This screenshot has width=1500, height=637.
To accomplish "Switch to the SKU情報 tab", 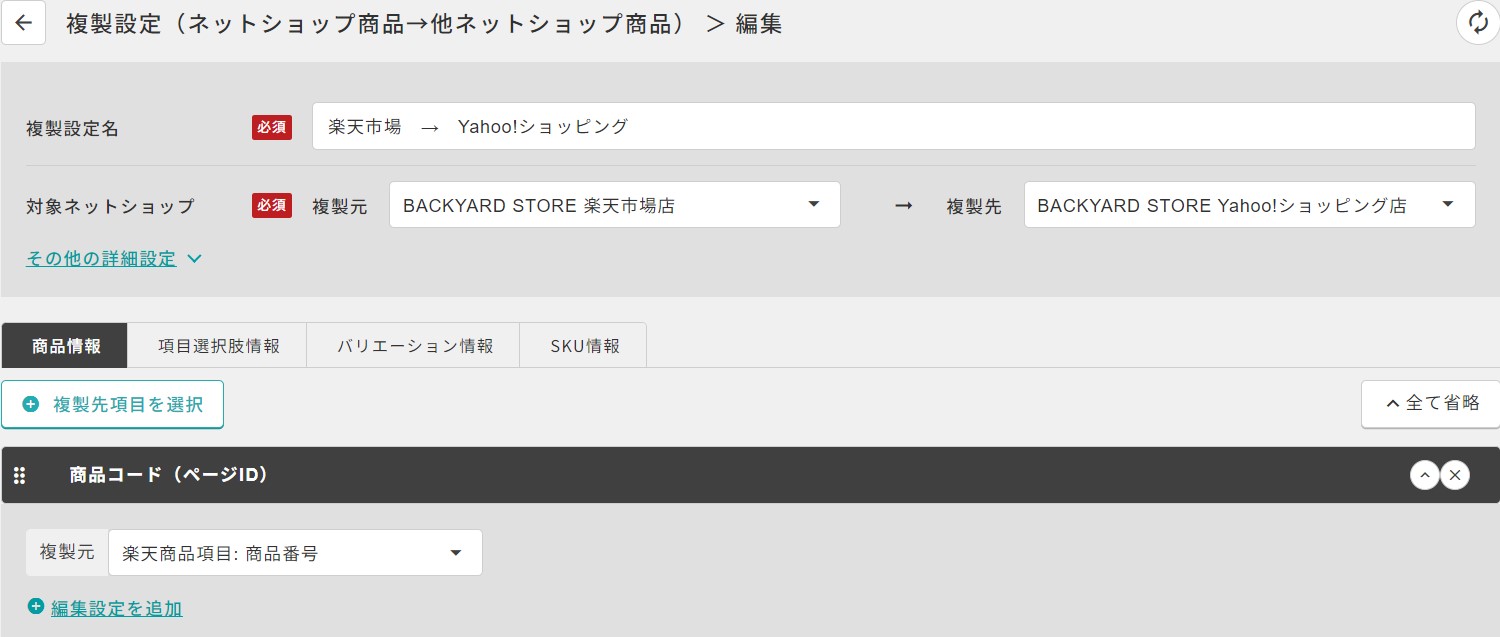I will (x=585, y=346).
